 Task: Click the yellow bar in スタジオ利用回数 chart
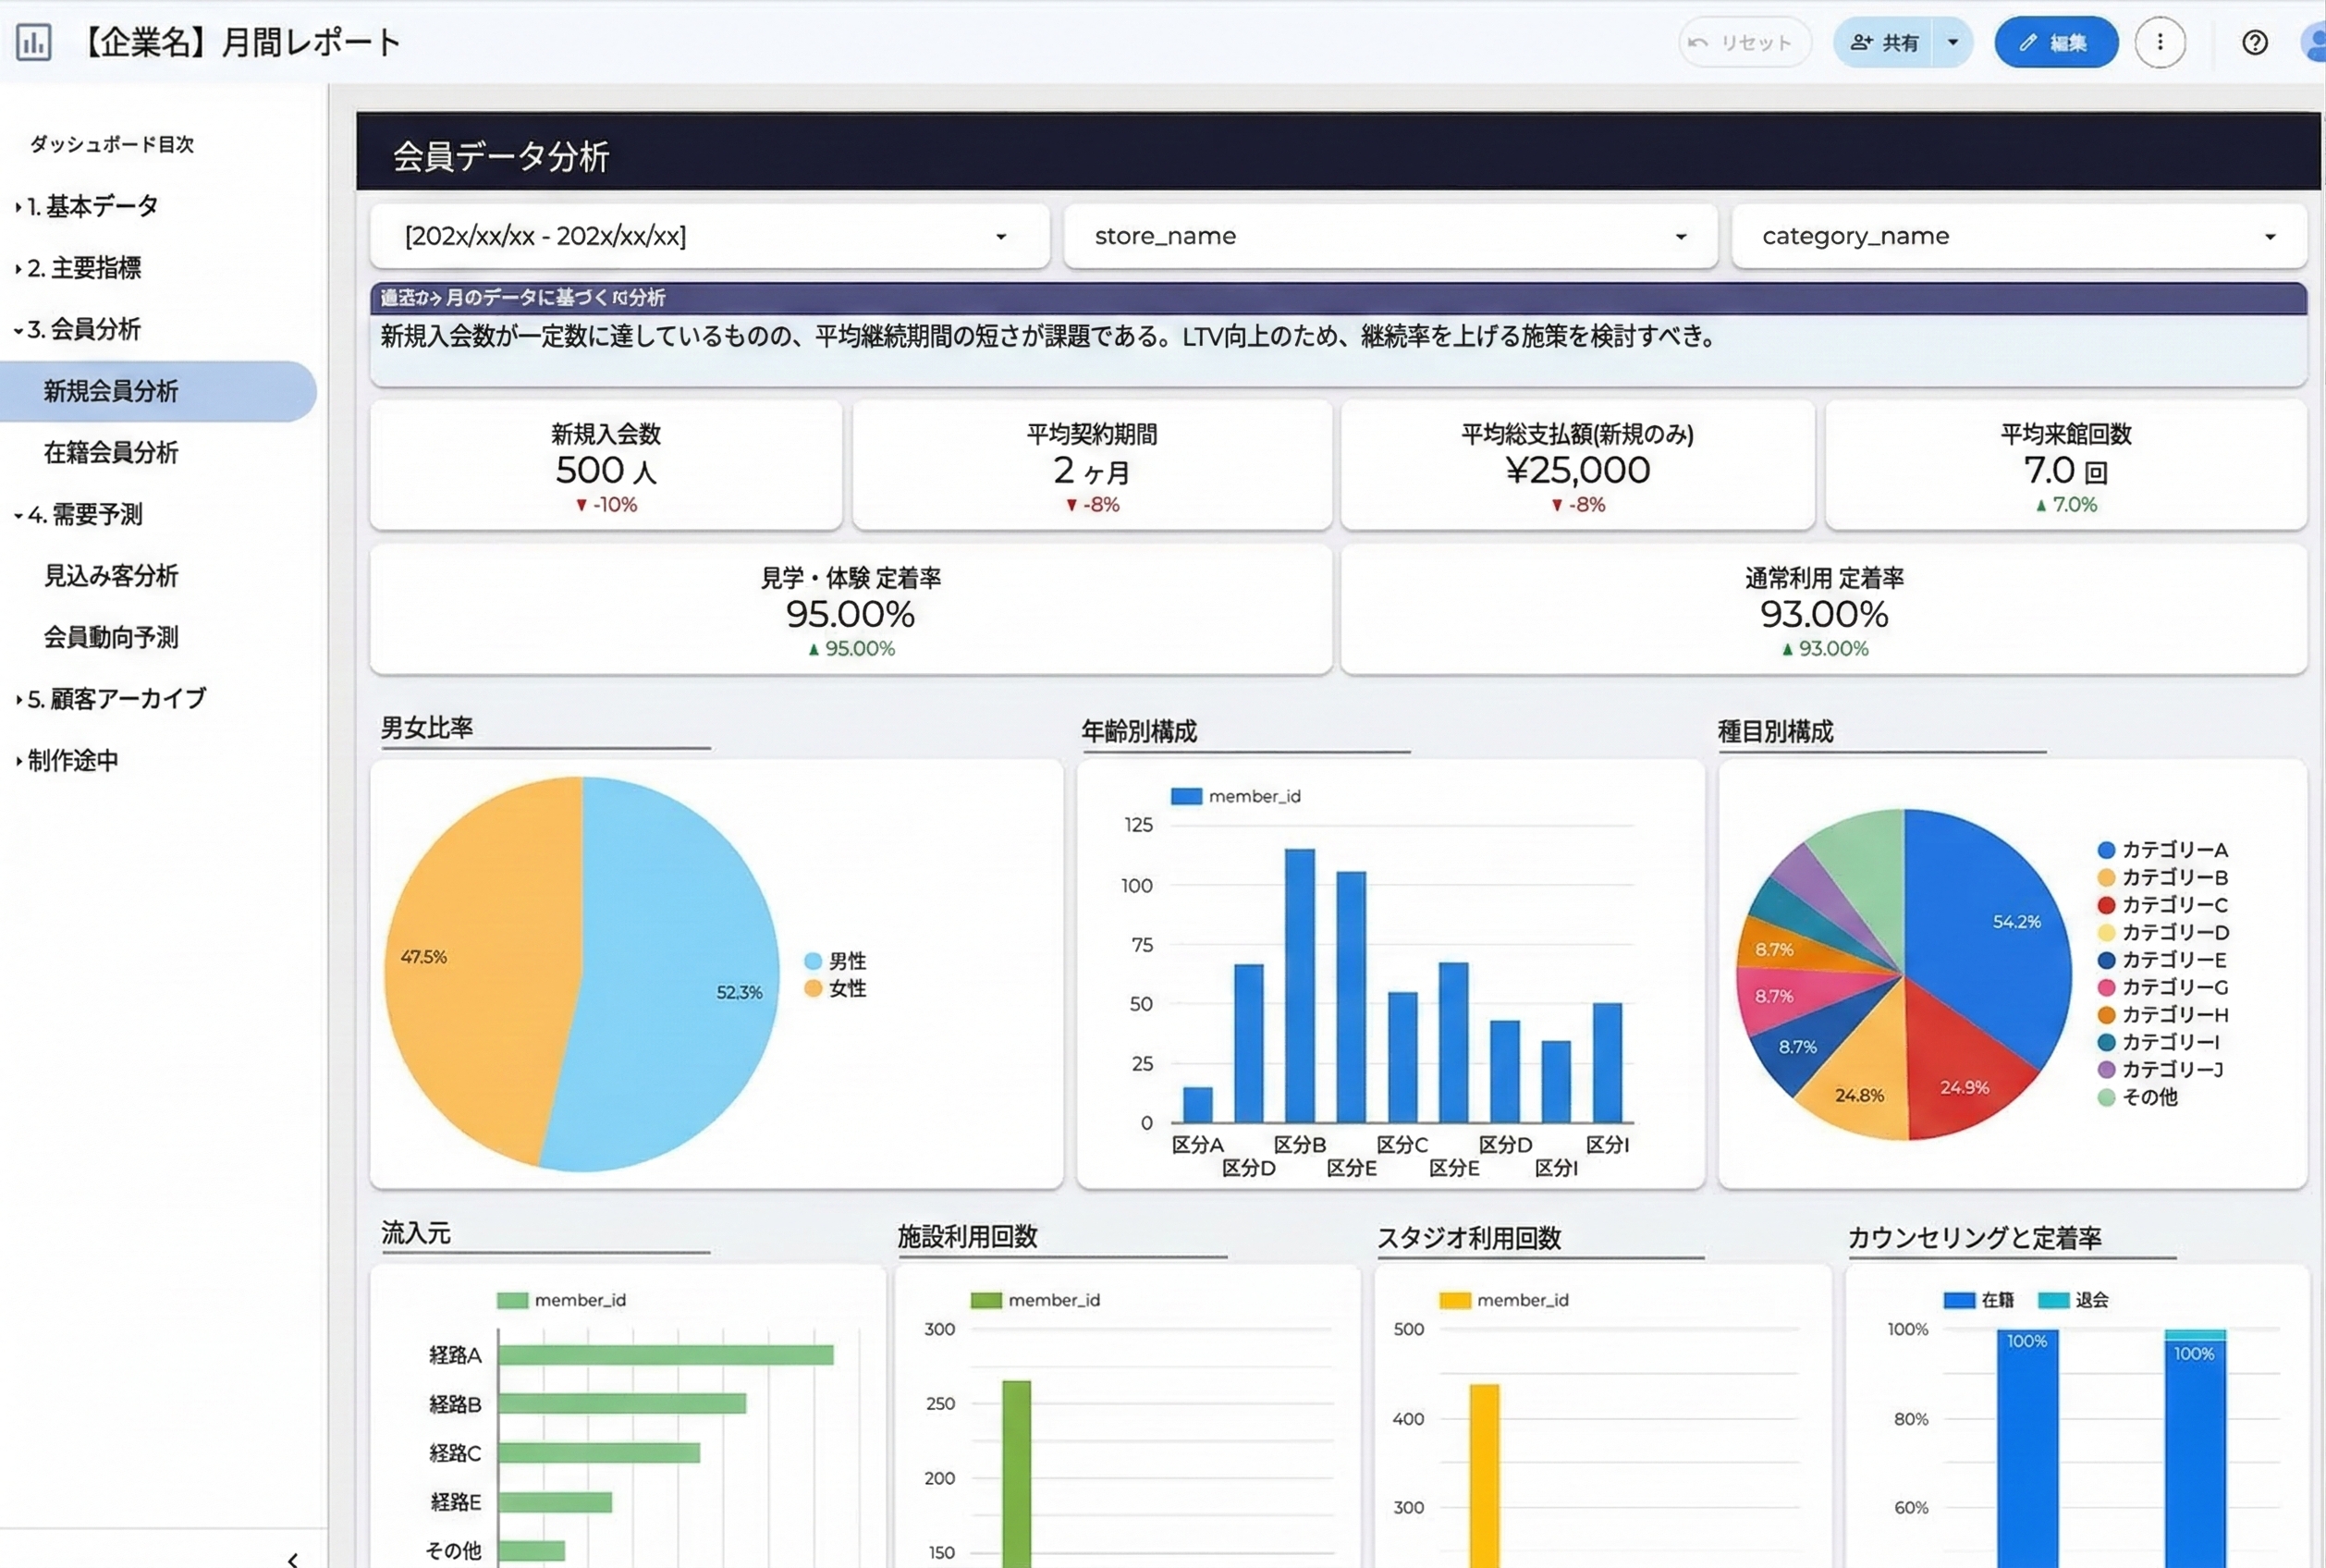(1484, 1476)
